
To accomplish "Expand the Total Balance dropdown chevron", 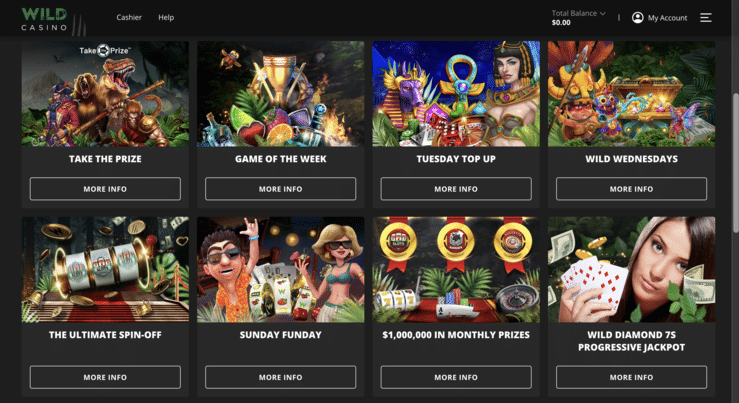I will coord(602,14).
